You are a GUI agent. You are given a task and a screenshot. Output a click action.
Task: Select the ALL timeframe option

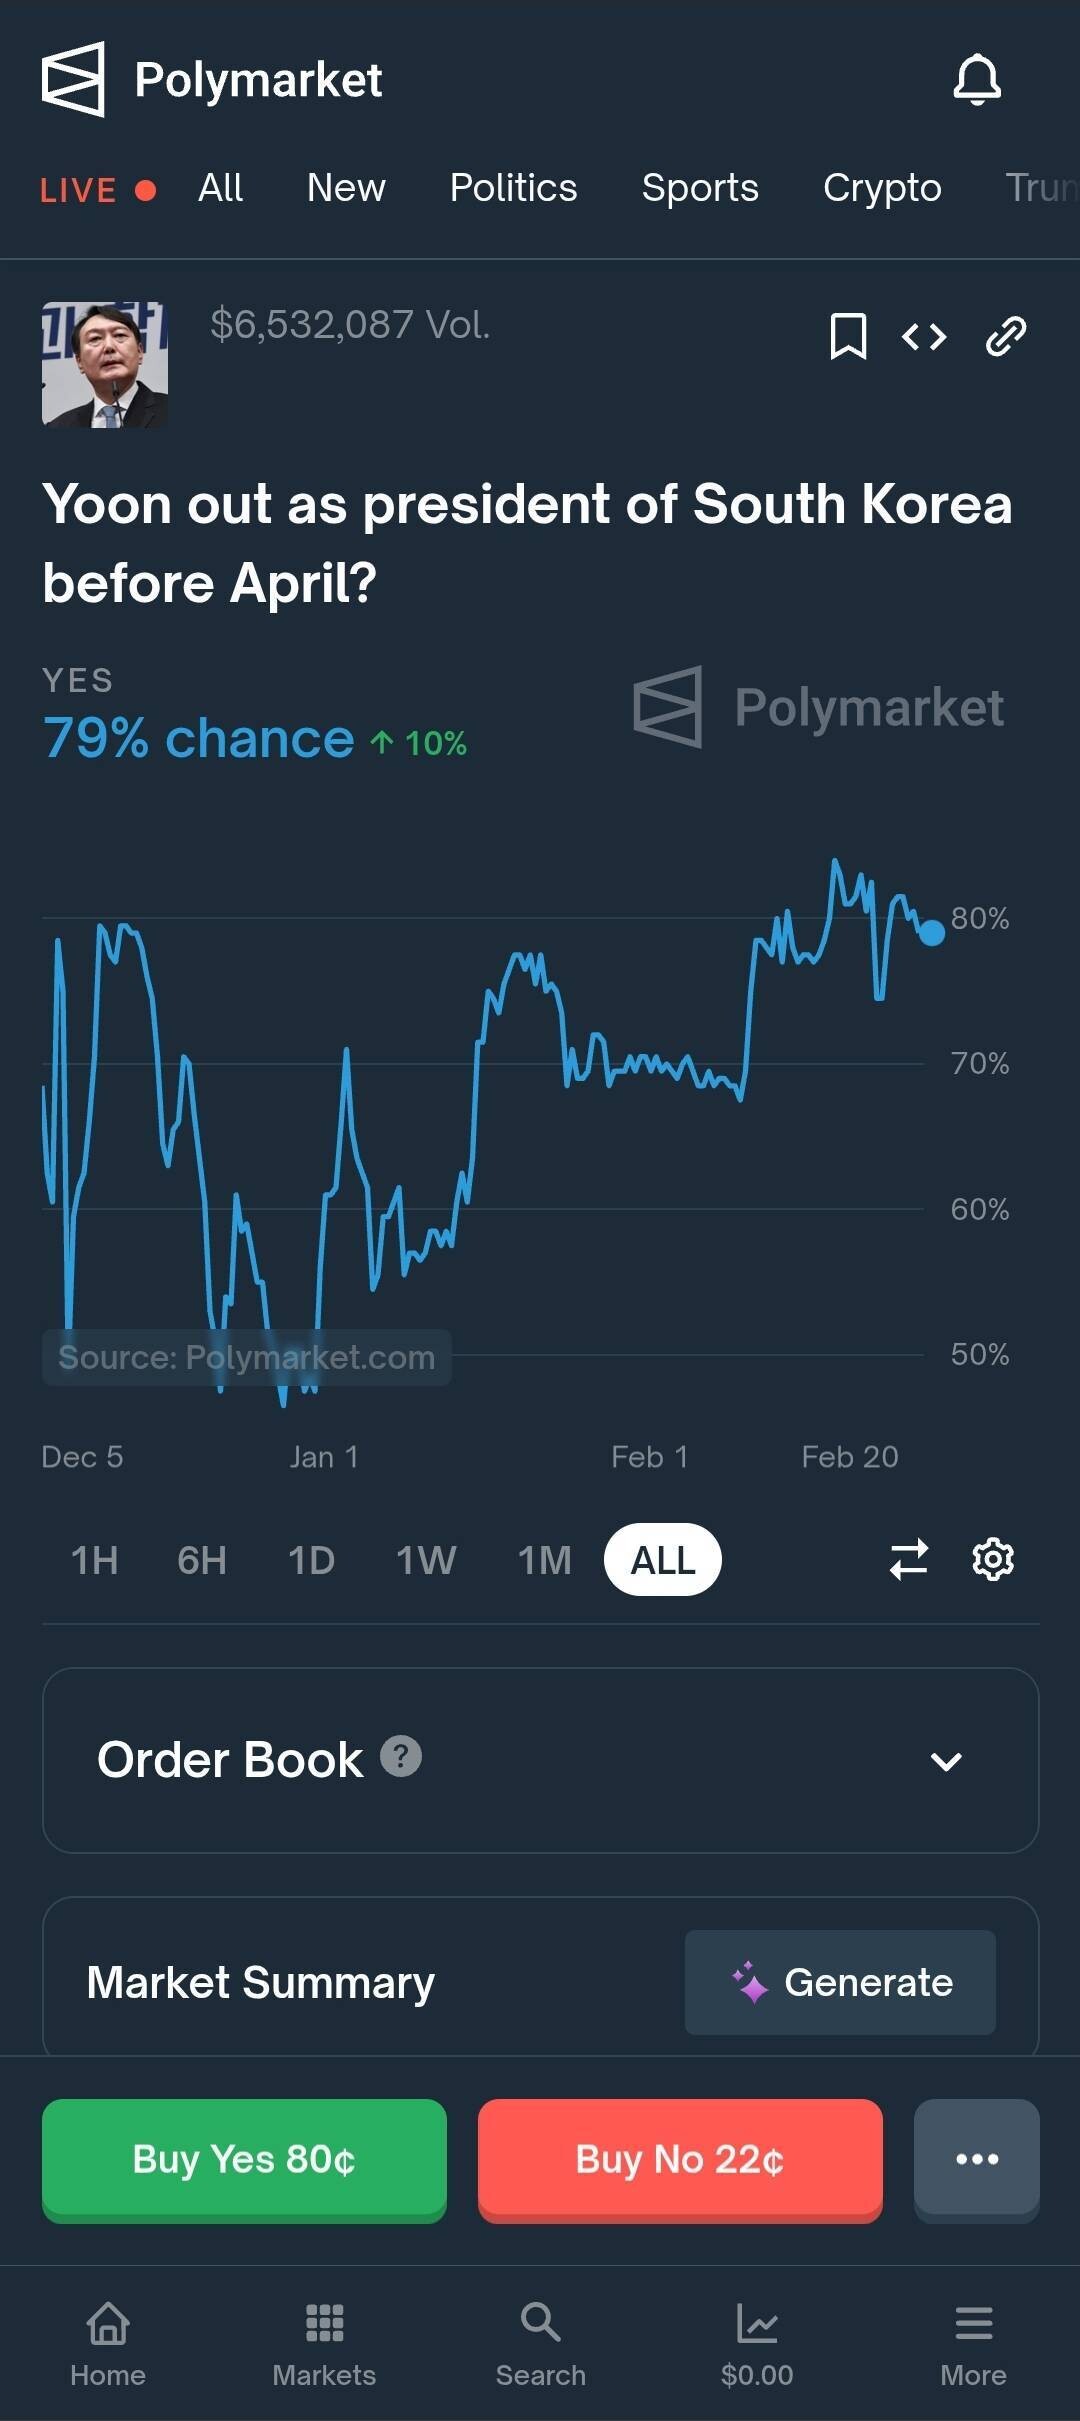(662, 1560)
